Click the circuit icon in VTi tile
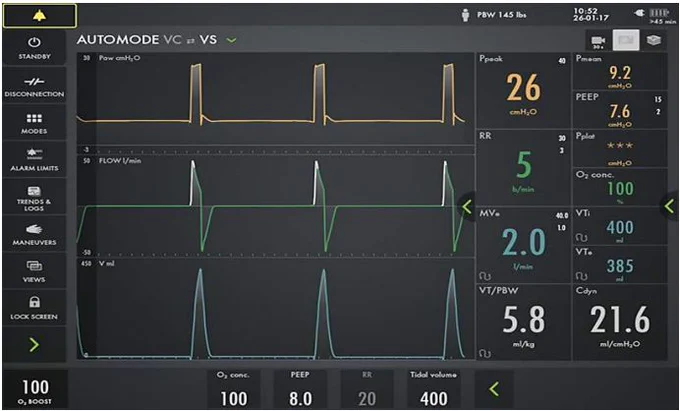Viewport: 680px width, 411px height. [581, 238]
